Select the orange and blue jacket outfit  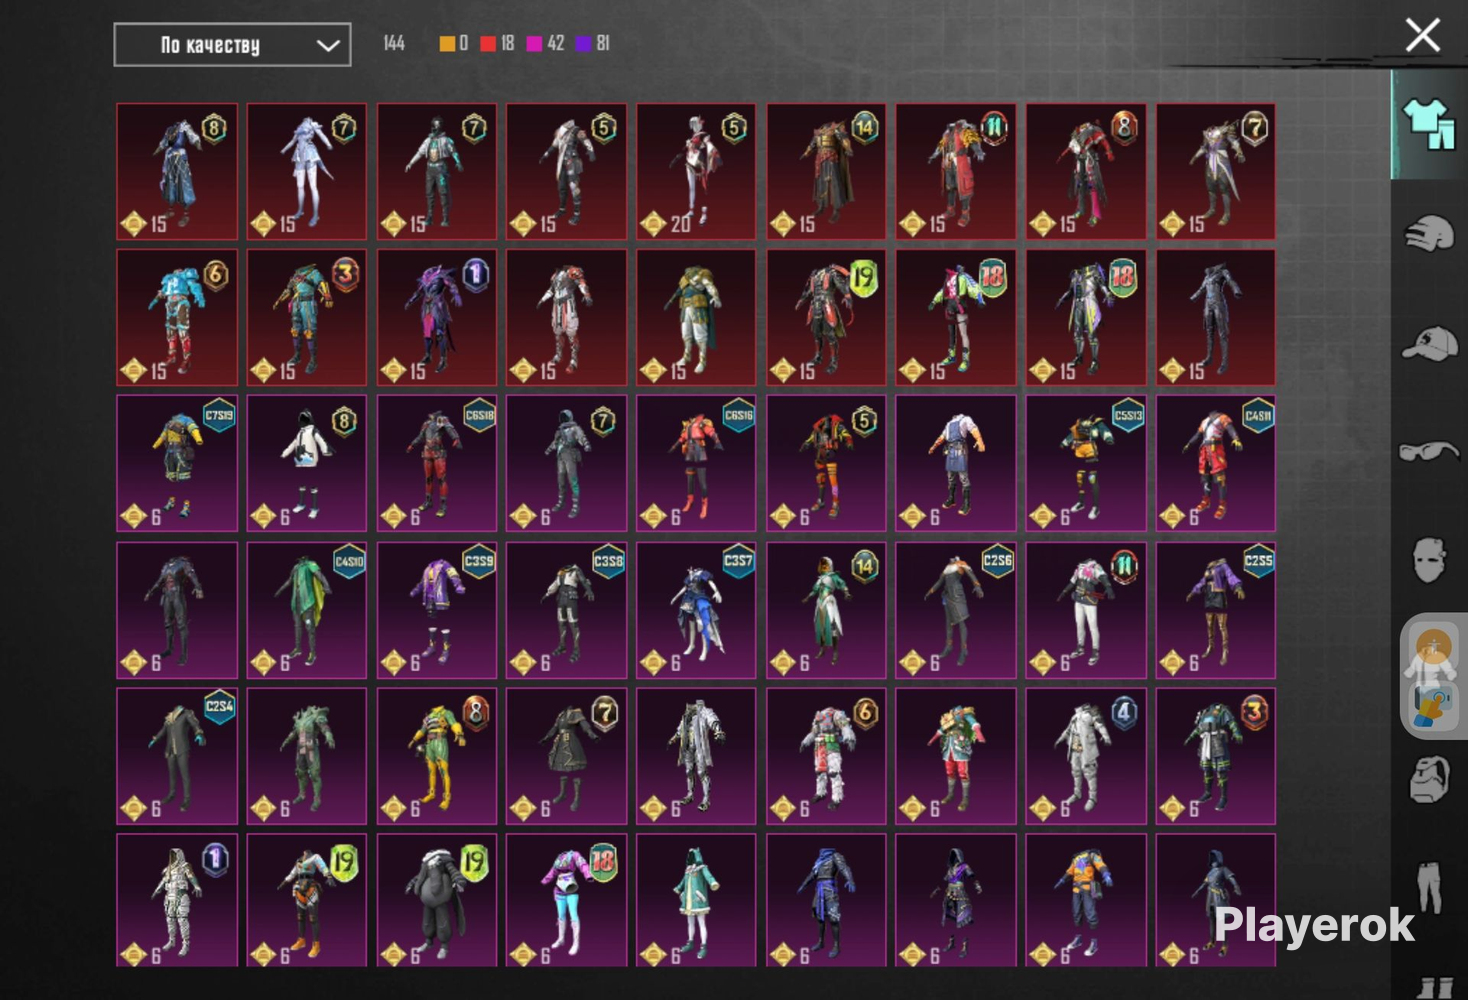(x=1086, y=900)
